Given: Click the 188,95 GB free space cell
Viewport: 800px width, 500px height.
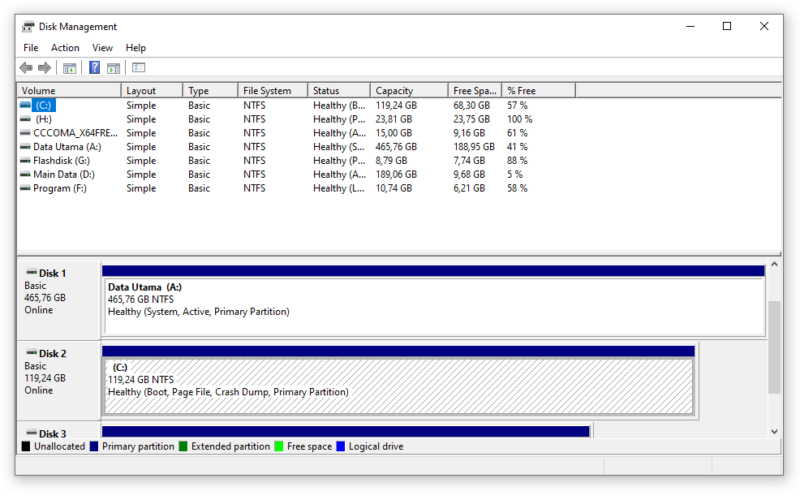Looking at the screenshot, I should 474,146.
